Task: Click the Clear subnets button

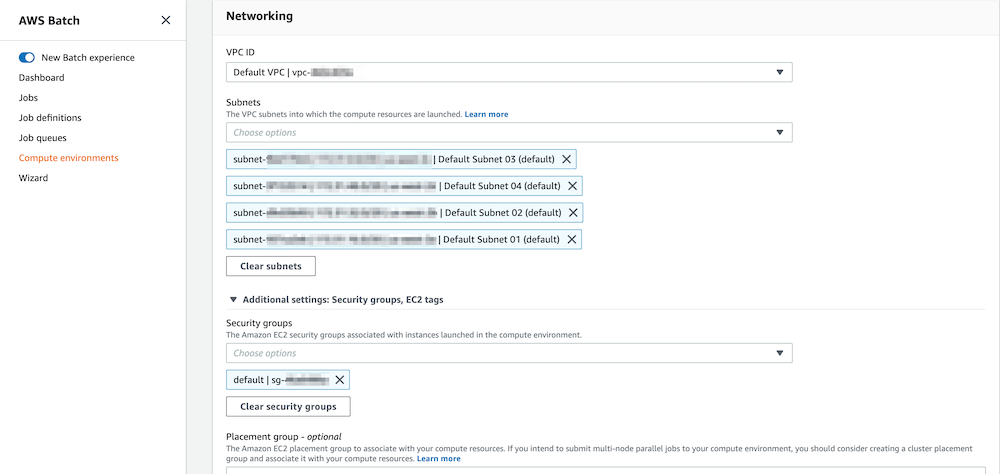Action: 270,266
